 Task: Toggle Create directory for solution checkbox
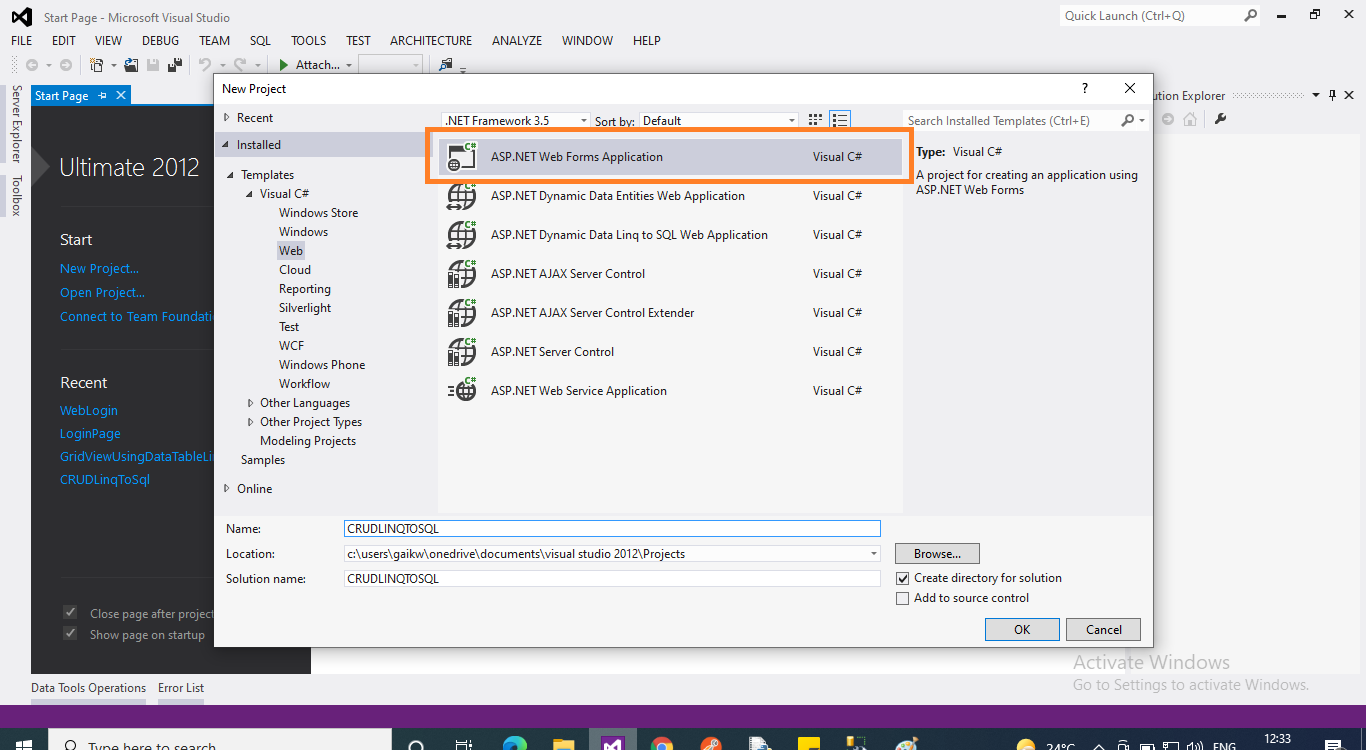point(903,578)
